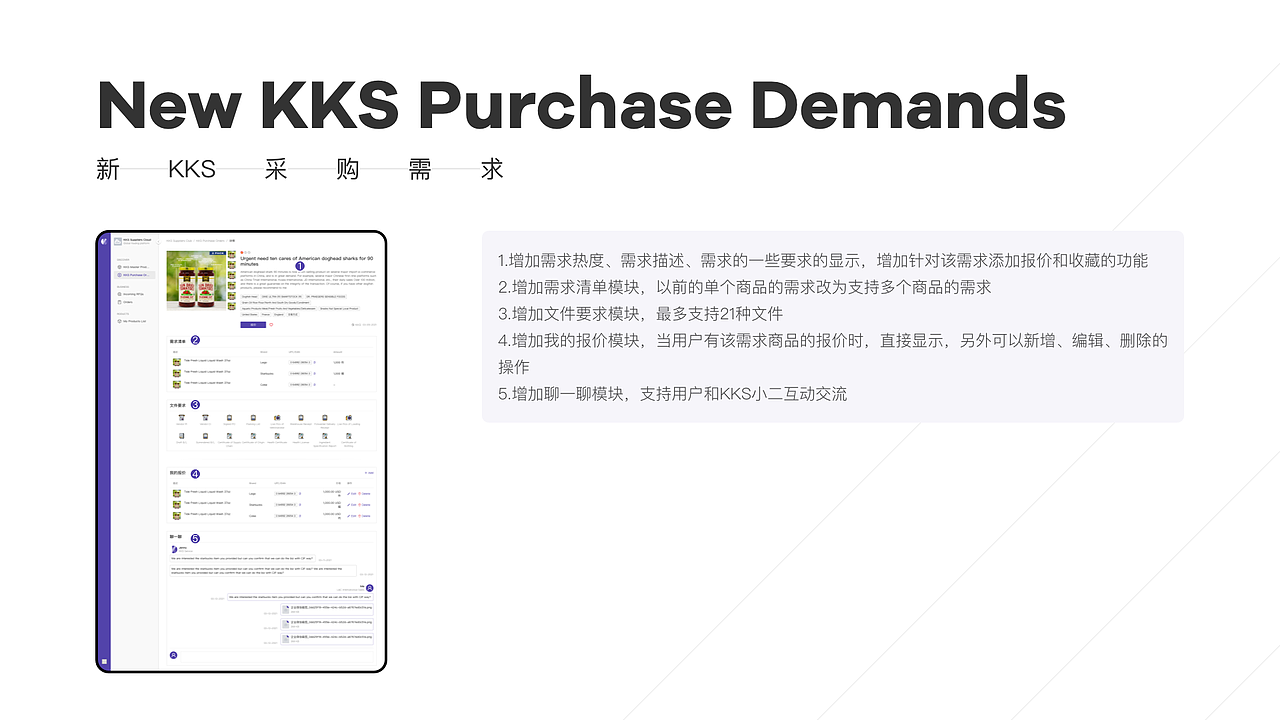Click the white square icon at sidebar bottom

(104, 662)
